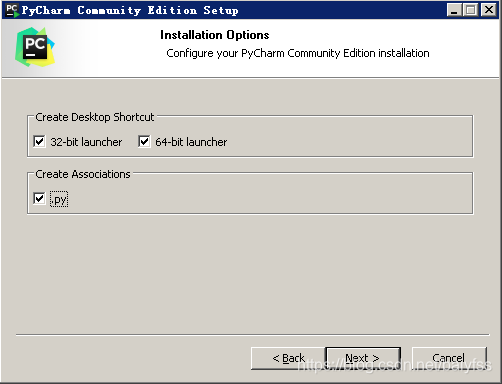Toggle the 64-bit launcher checkbox
Image resolution: width=502 pixels, height=384 pixels.
pyautogui.click(x=144, y=142)
